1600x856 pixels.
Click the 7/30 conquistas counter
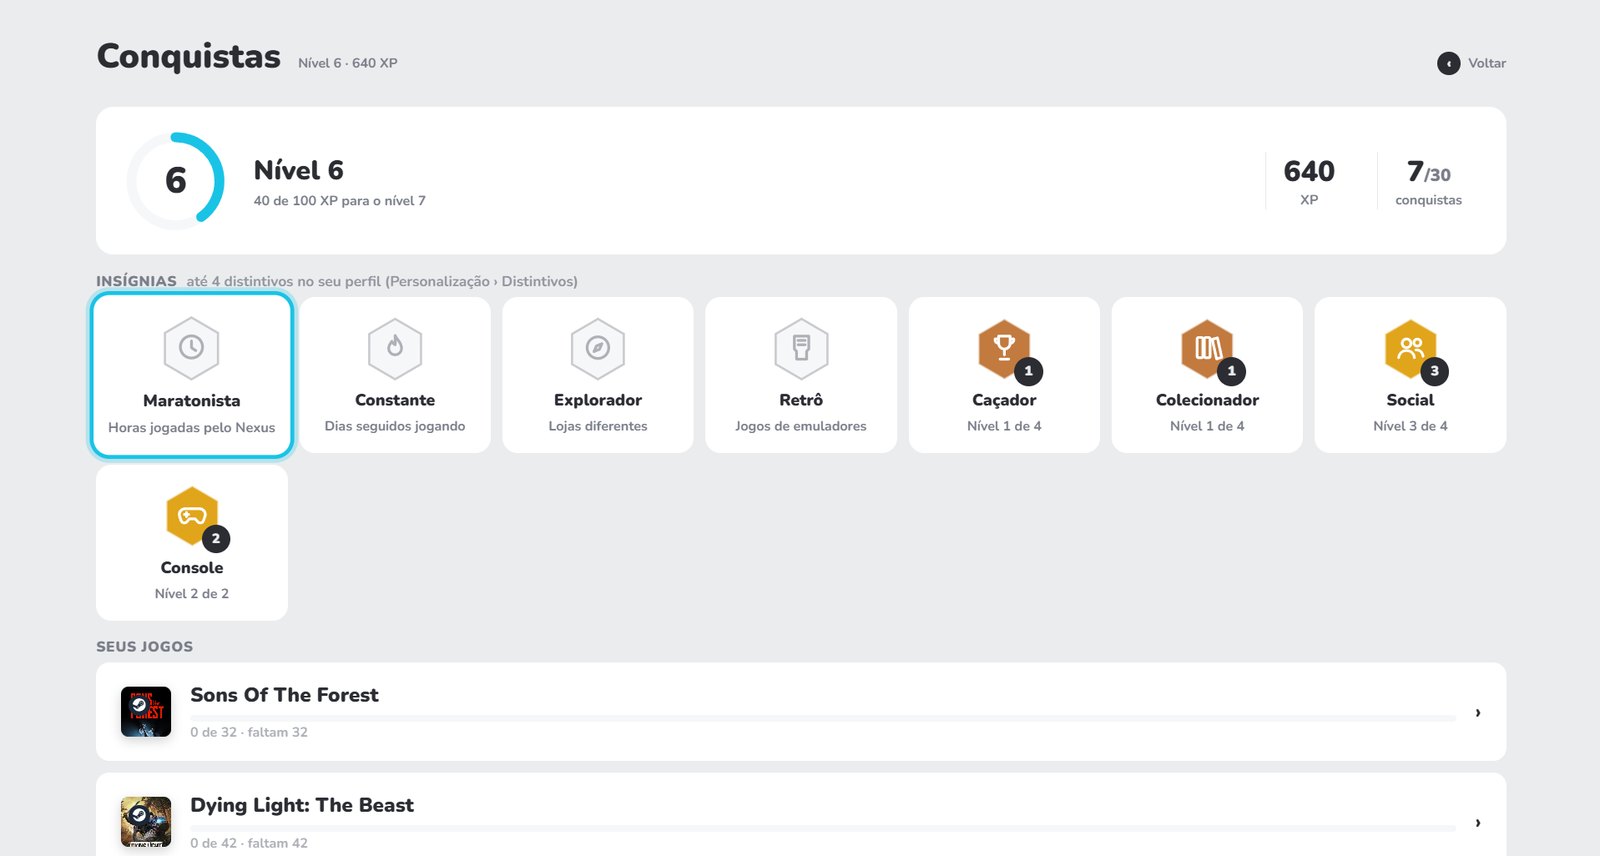pyautogui.click(x=1428, y=181)
